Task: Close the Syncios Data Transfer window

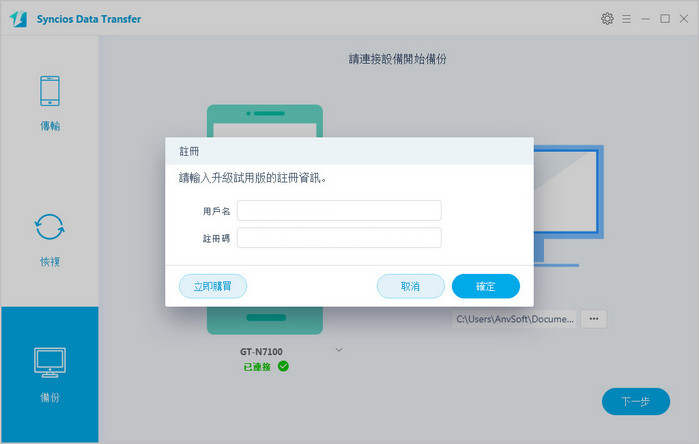Action: tap(683, 19)
